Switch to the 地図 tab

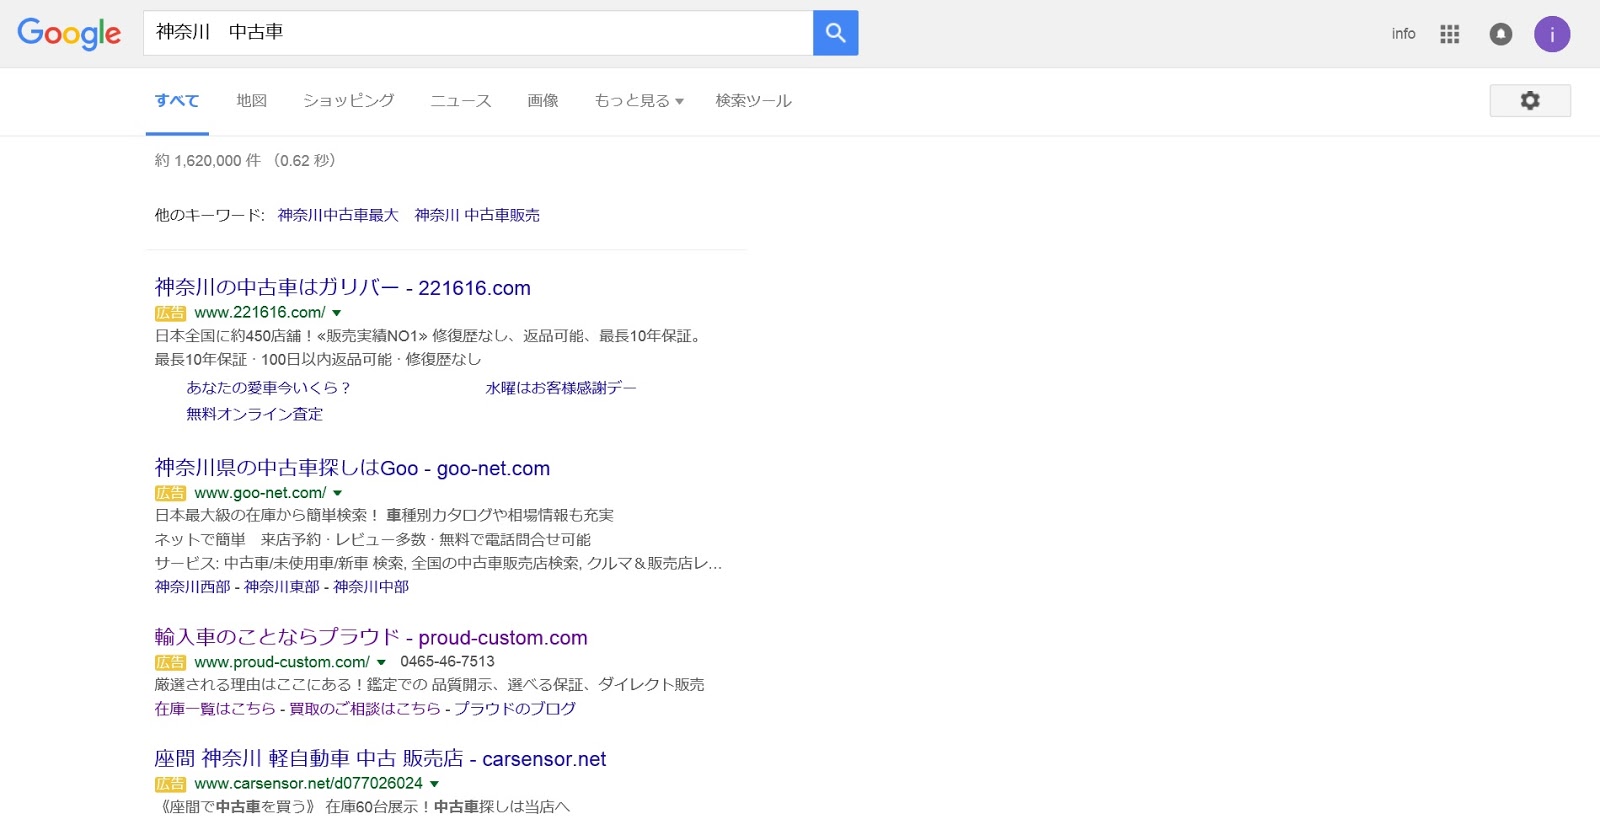pos(252,100)
